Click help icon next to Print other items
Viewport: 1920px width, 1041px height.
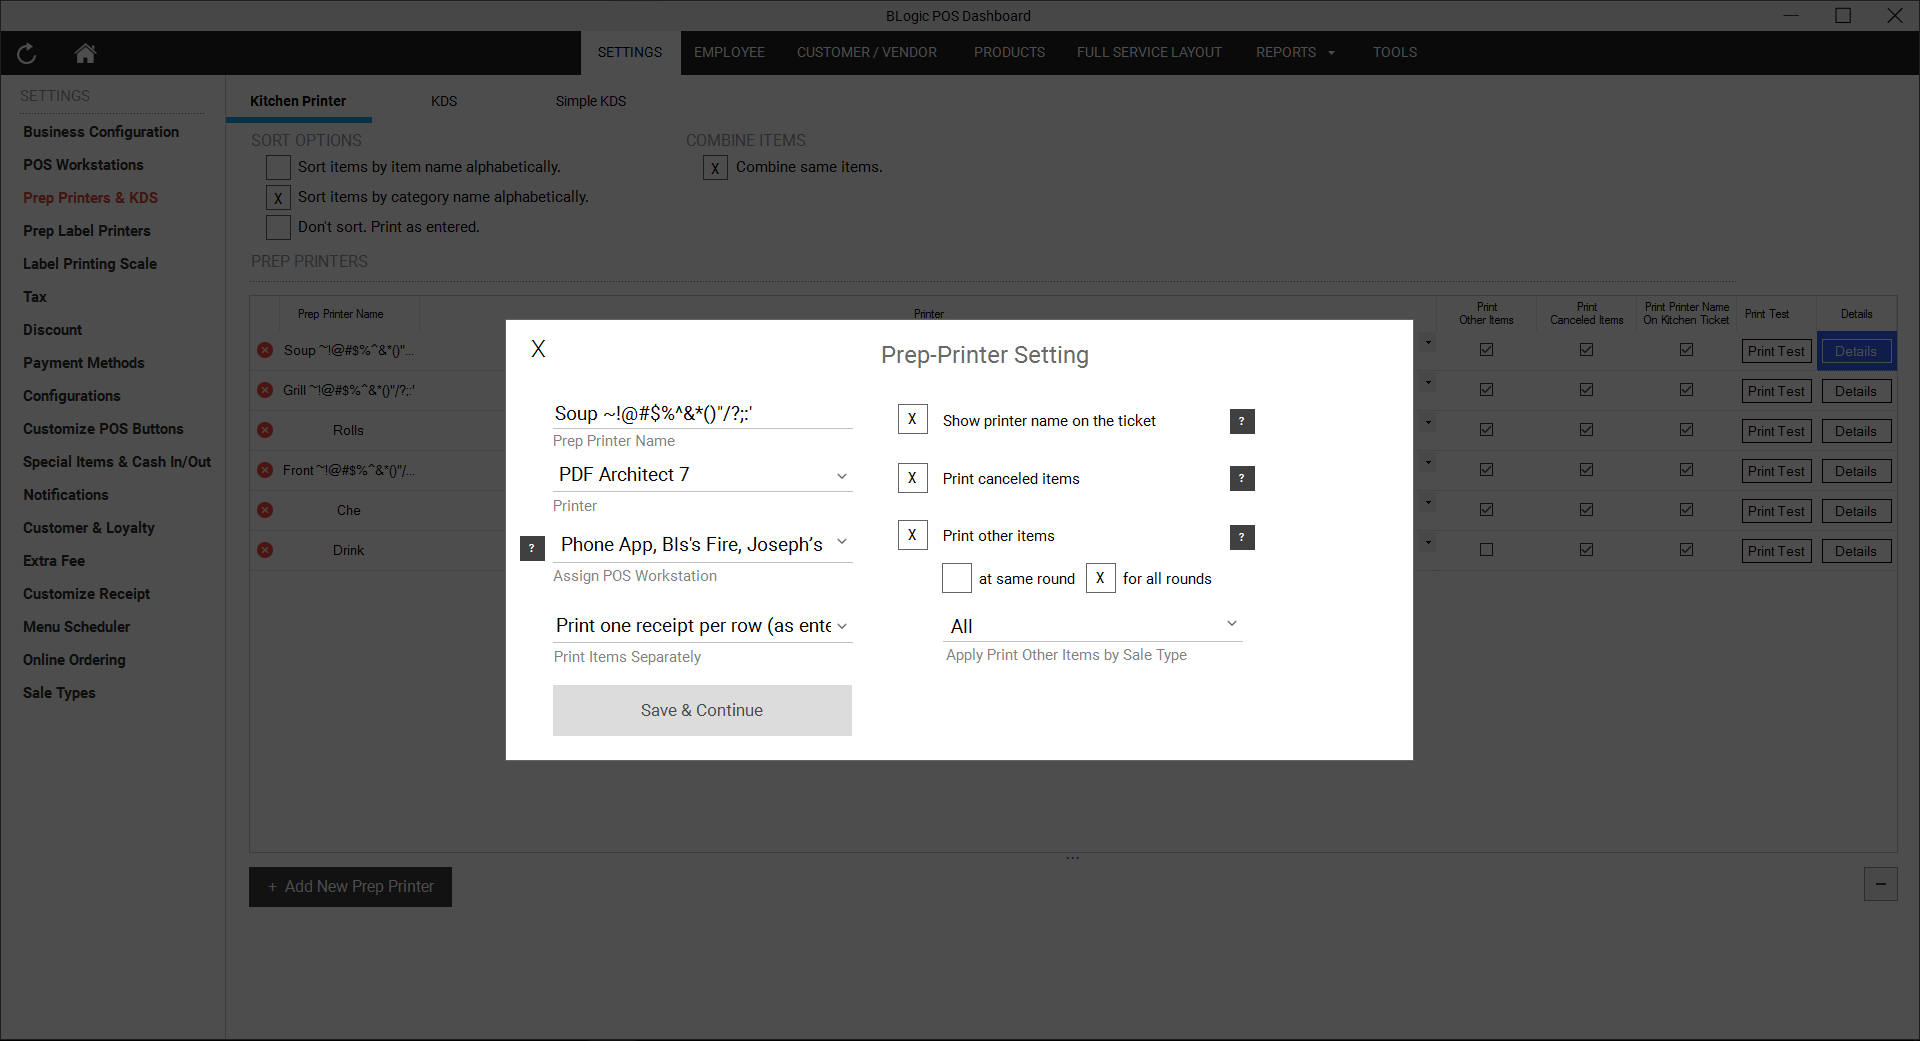[x=1241, y=537]
